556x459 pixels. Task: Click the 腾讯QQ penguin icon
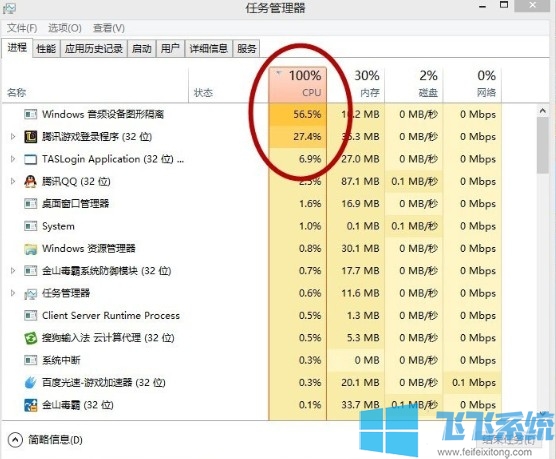click(30, 181)
